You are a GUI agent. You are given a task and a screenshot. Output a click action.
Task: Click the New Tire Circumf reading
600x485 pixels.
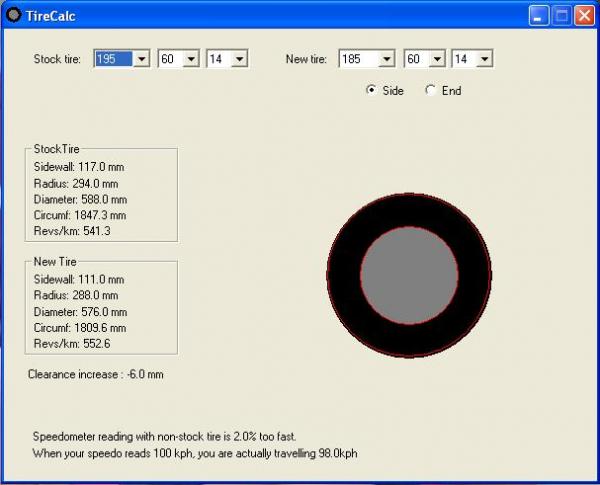[80, 327]
